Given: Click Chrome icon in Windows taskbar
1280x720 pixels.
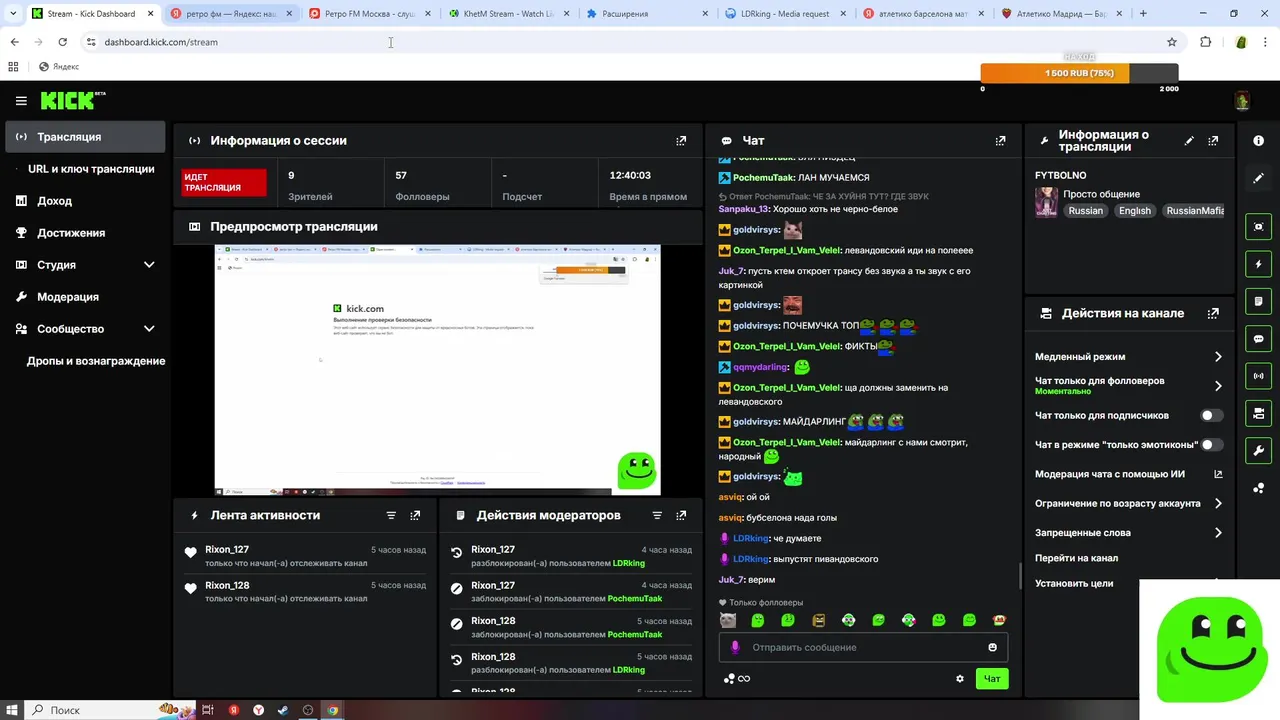Looking at the screenshot, I should tap(333, 710).
